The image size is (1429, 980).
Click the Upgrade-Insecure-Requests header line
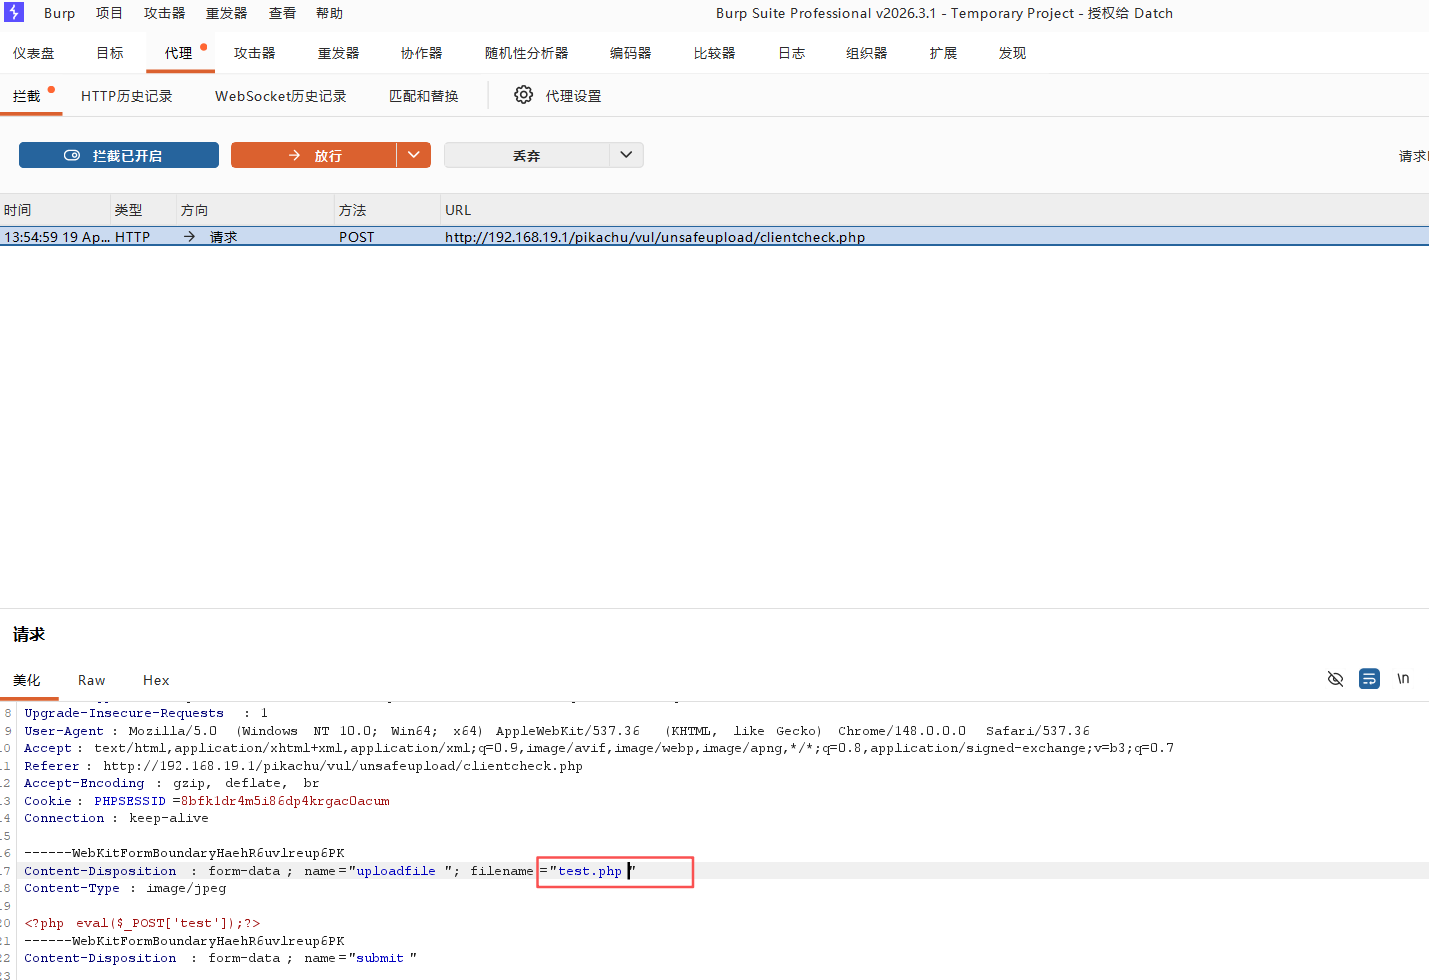point(146,713)
